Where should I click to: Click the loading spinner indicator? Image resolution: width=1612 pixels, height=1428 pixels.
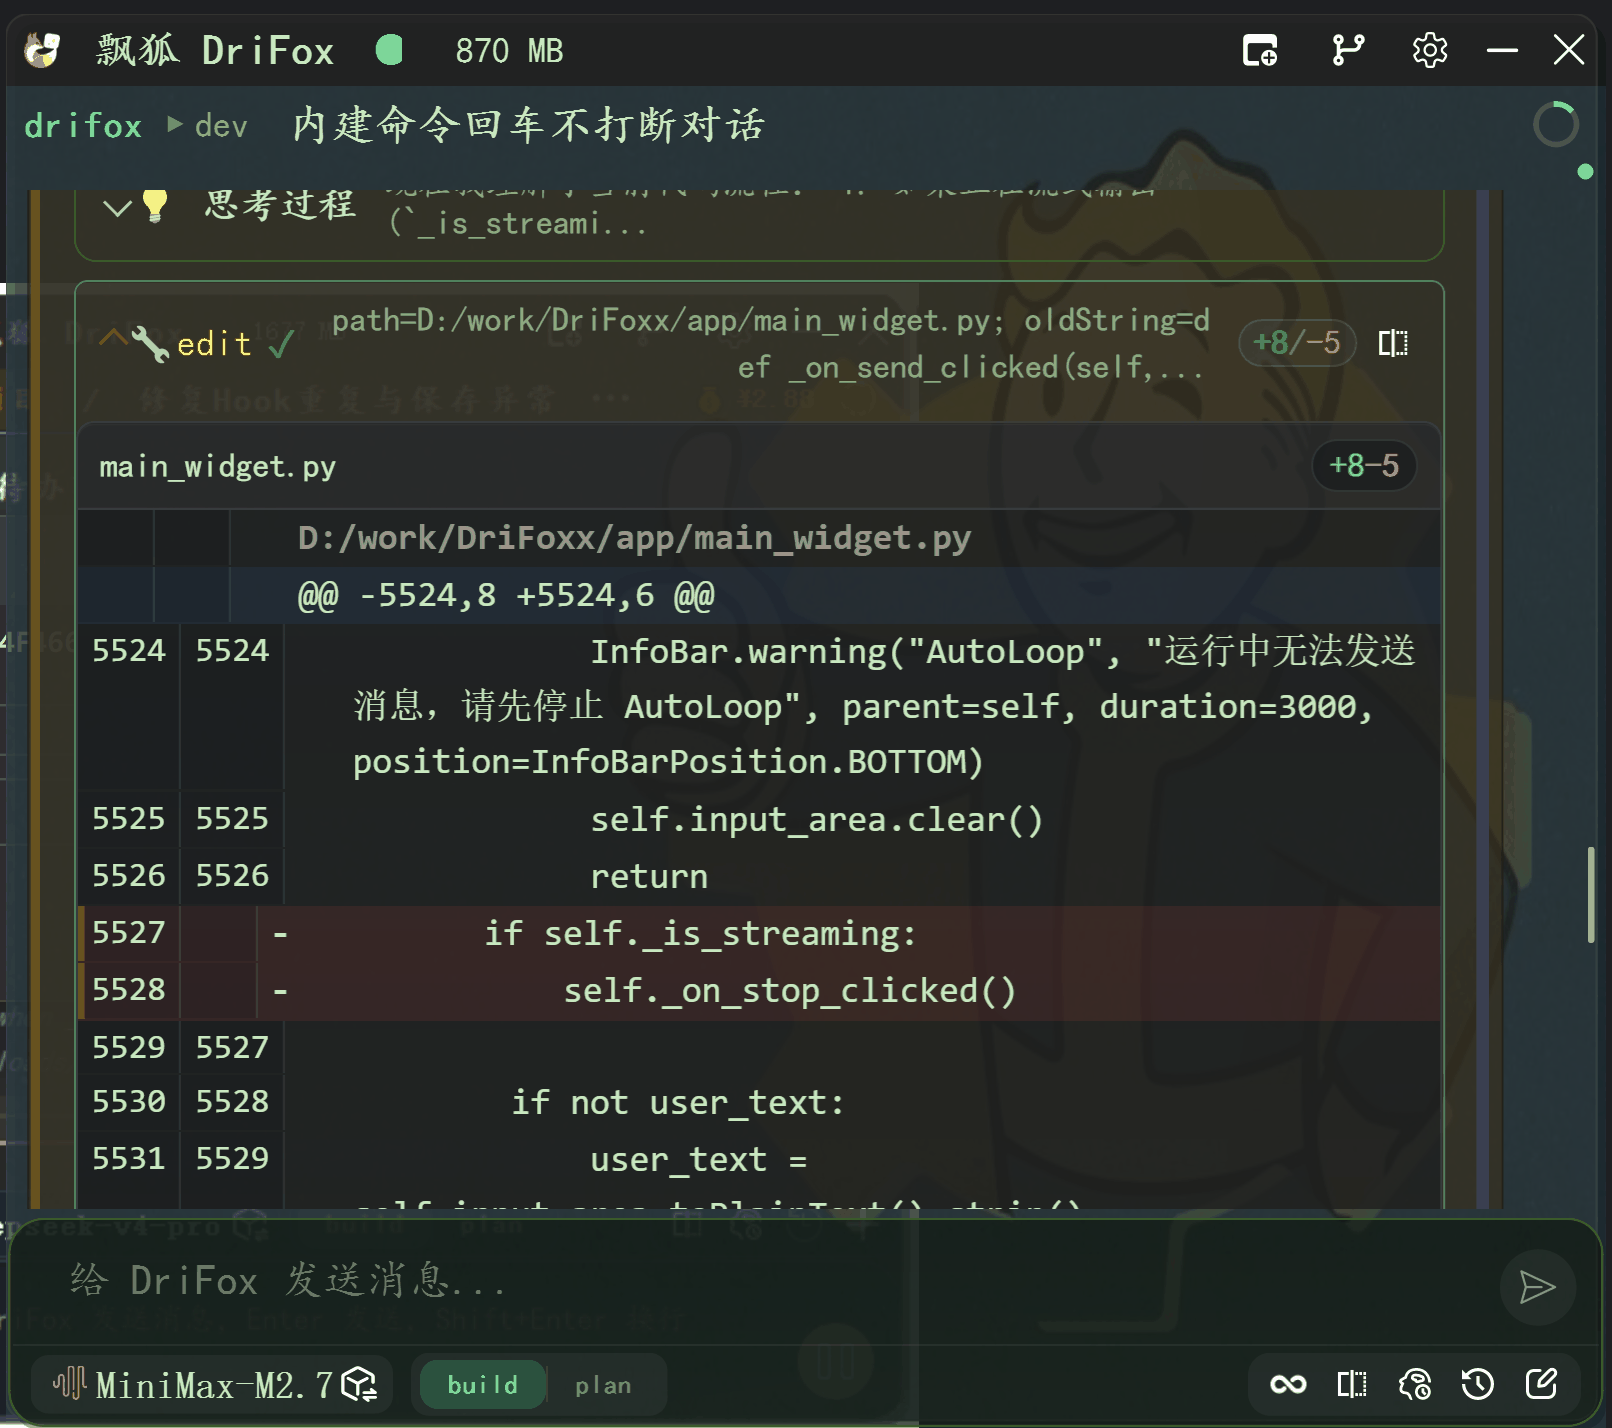[1556, 125]
